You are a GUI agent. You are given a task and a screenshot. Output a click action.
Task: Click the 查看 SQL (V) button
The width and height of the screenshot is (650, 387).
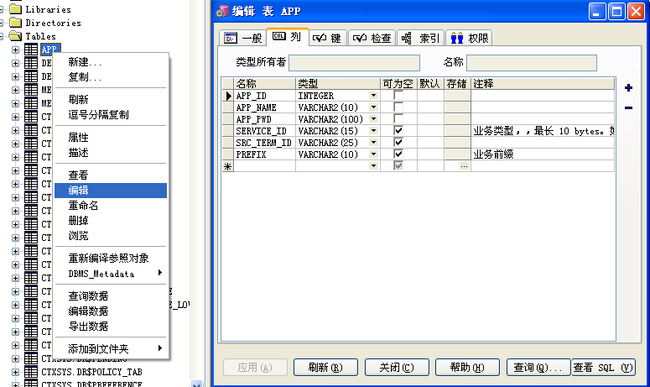point(604,368)
